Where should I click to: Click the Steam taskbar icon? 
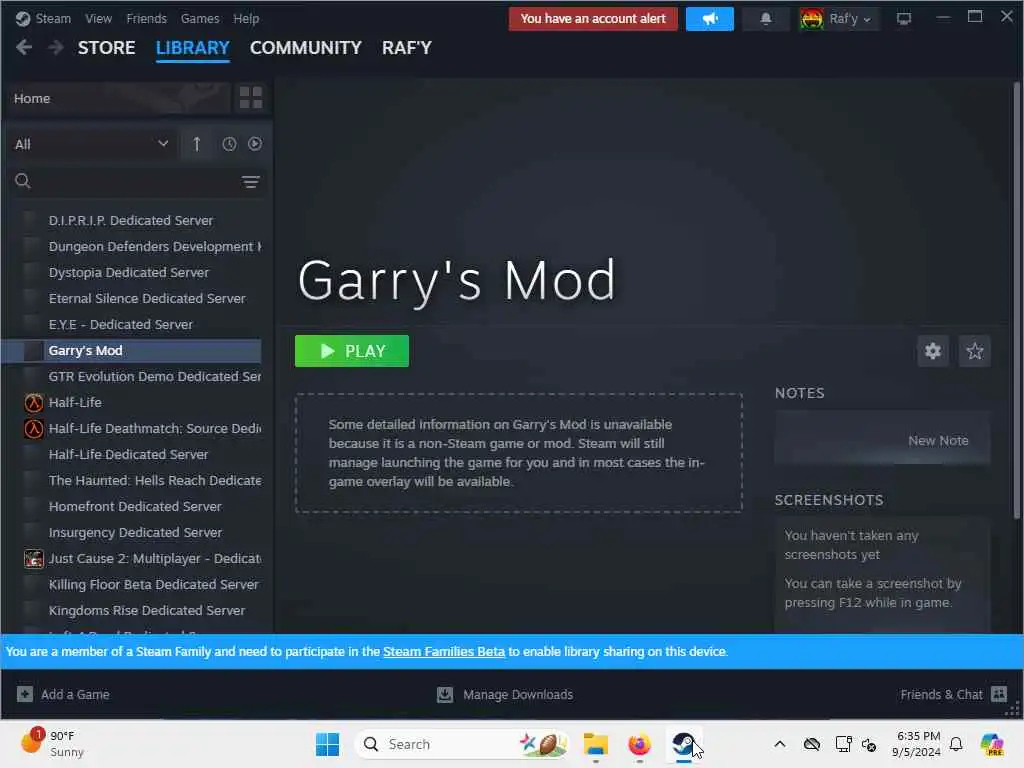pyautogui.click(x=683, y=744)
